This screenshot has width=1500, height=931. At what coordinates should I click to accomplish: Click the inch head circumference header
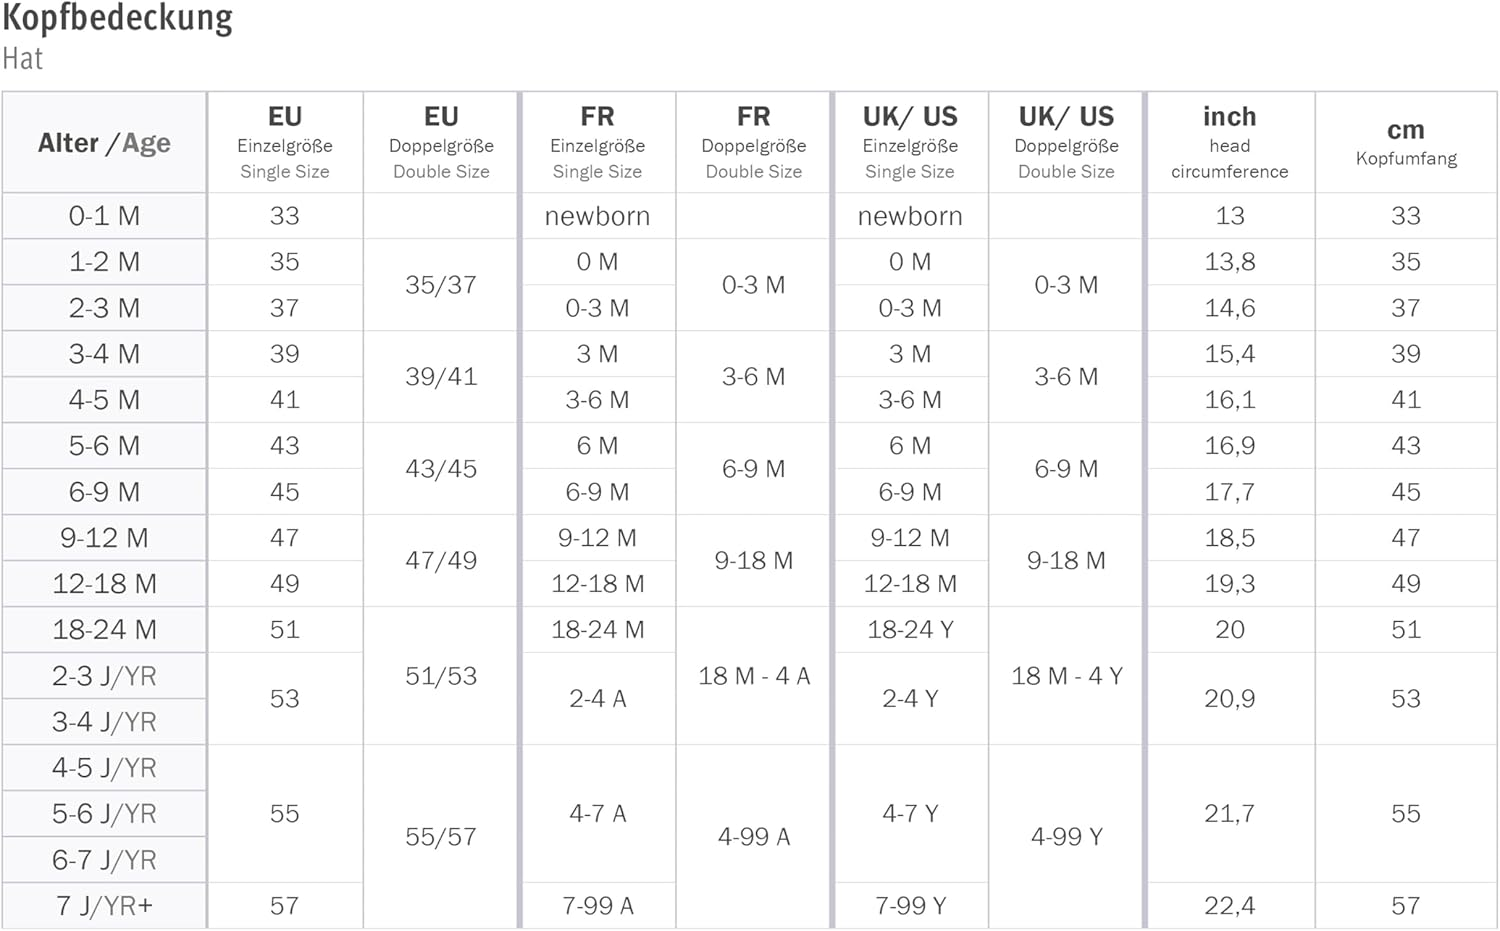coord(1229,143)
